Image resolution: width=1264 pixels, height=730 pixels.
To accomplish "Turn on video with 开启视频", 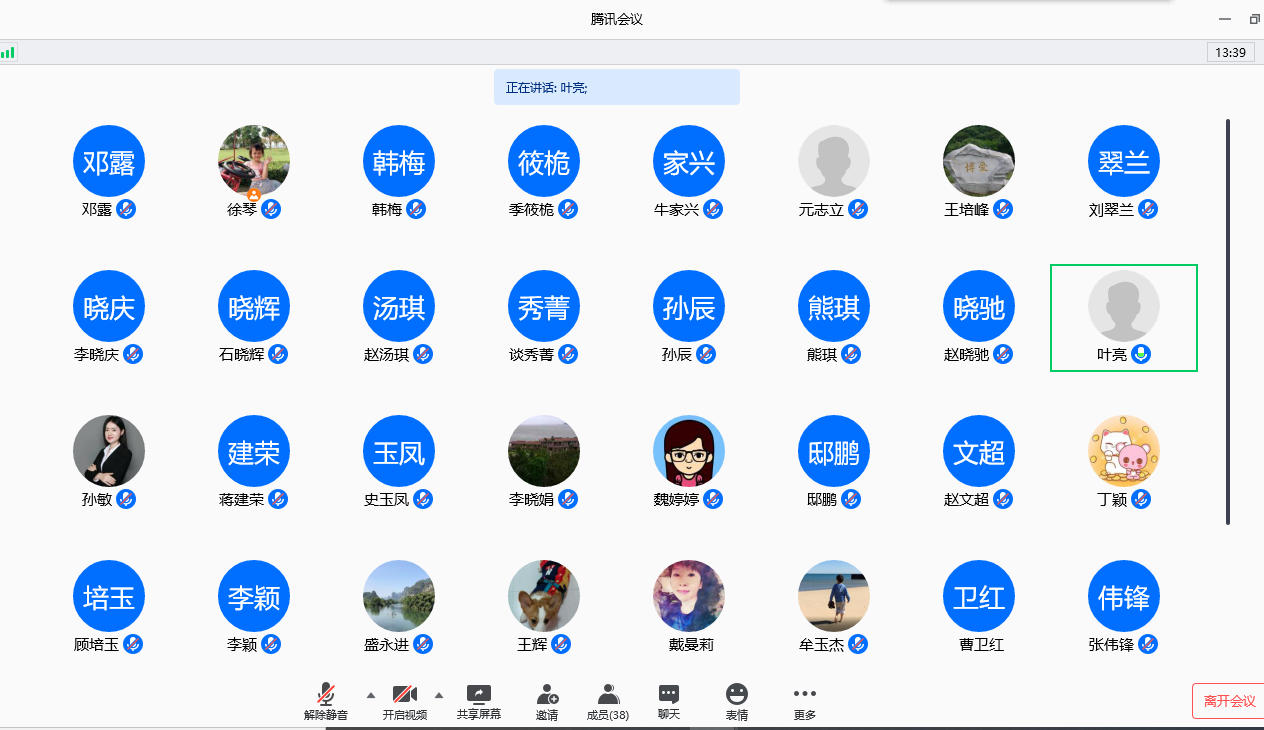I will tap(404, 695).
